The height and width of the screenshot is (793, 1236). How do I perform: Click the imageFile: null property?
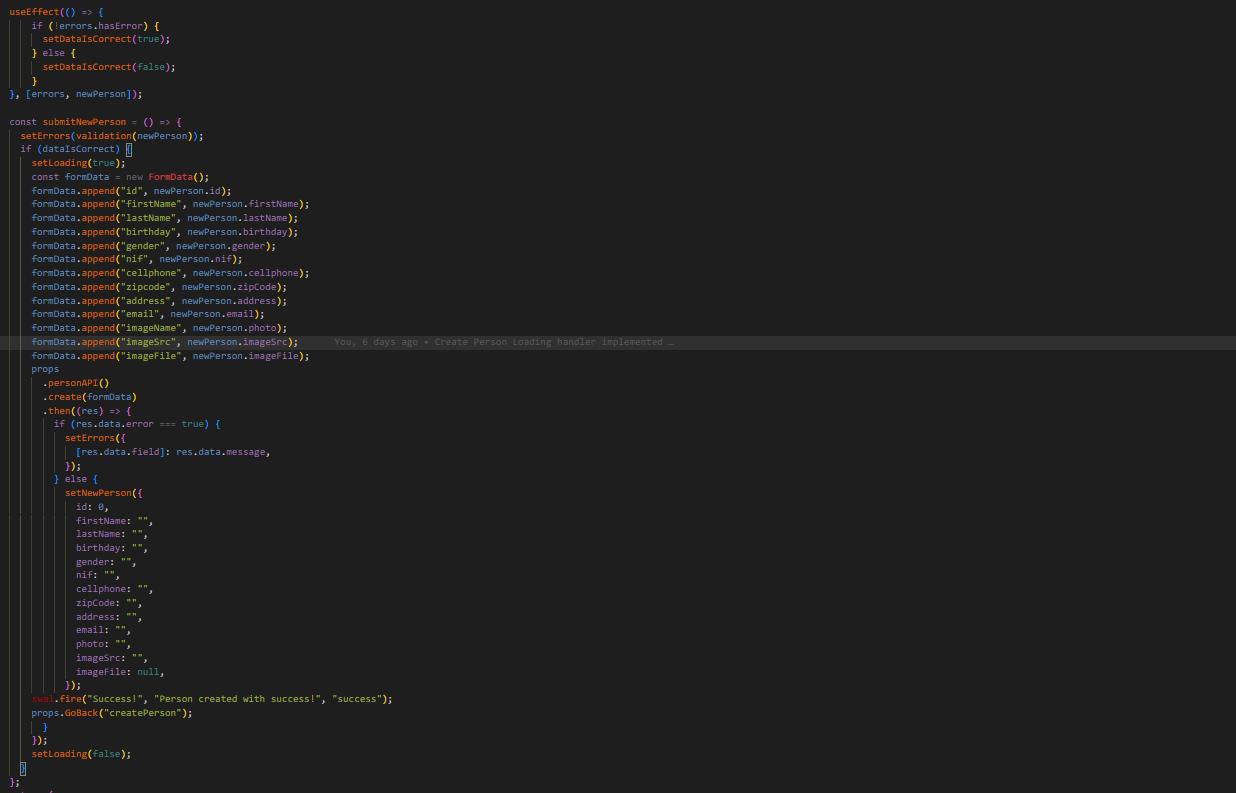coord(120,672)
